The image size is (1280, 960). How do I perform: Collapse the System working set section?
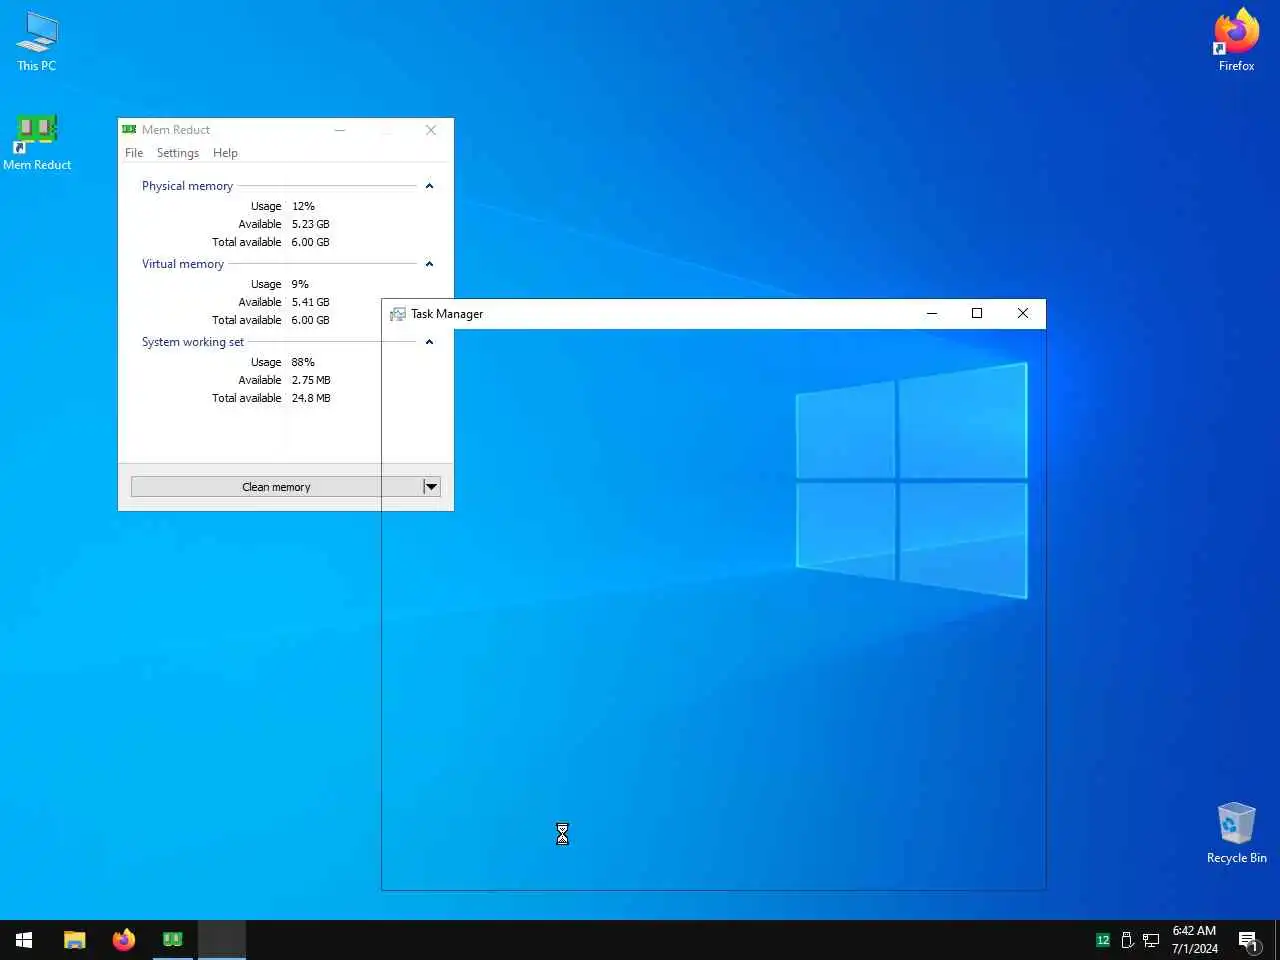pos(429,342)
